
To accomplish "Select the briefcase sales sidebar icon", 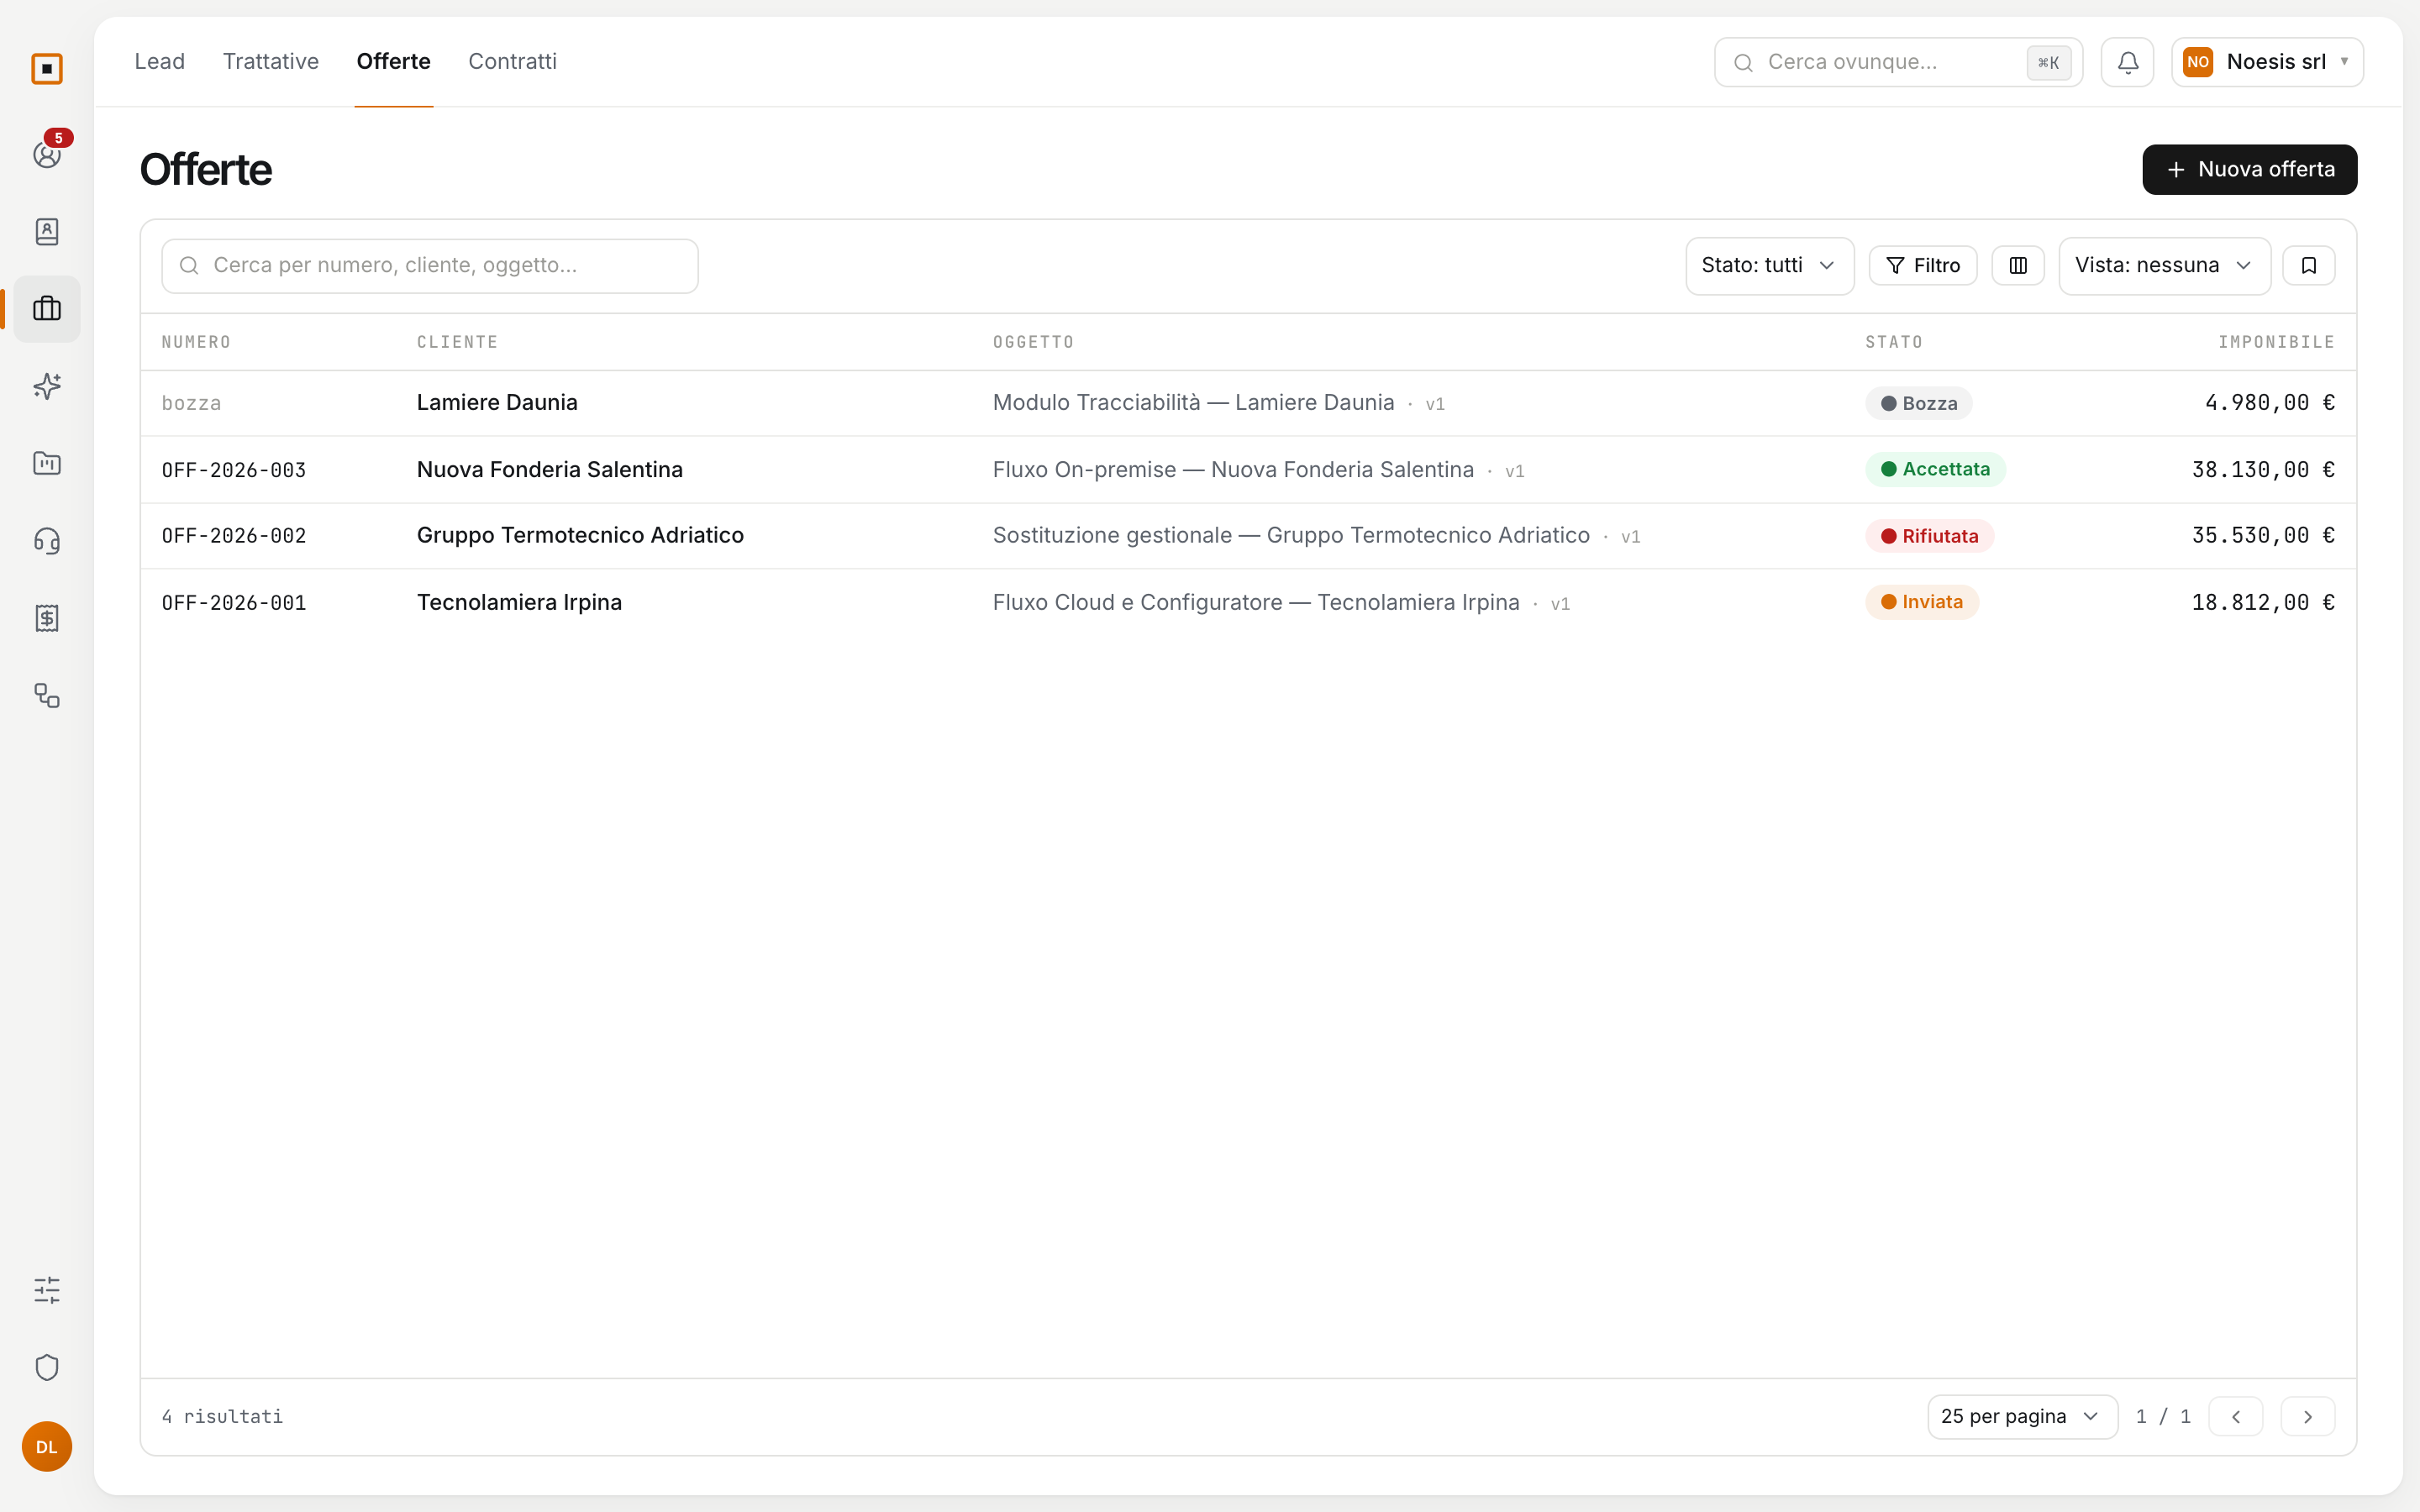I will pyautogui.click(x=47, y=309).
